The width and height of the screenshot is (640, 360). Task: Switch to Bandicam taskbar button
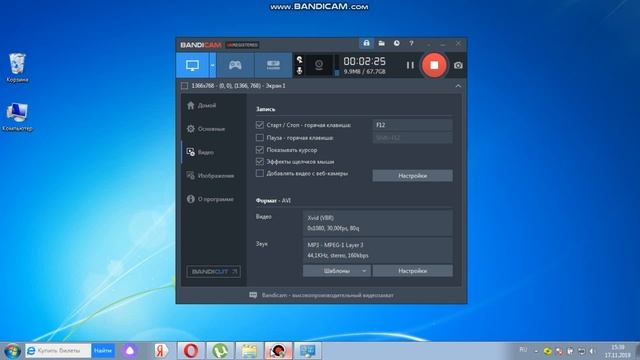coord(278,351)
